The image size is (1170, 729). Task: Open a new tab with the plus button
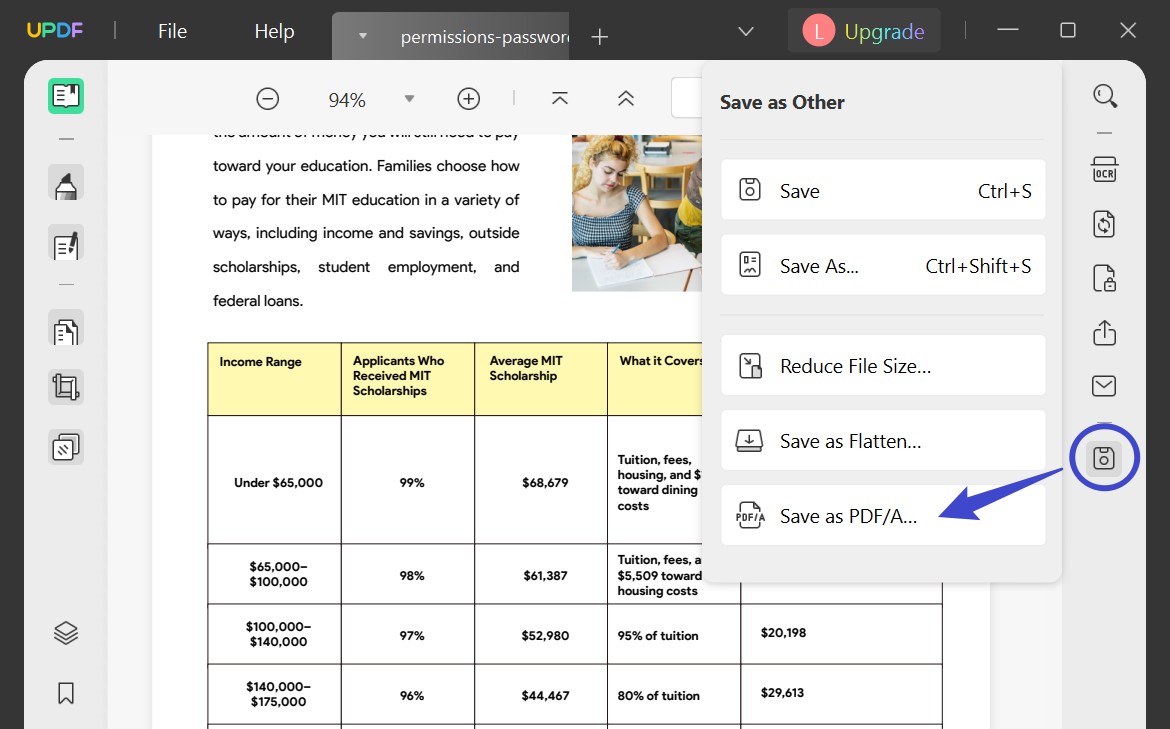pyautogui.click(x=599, y=35)
